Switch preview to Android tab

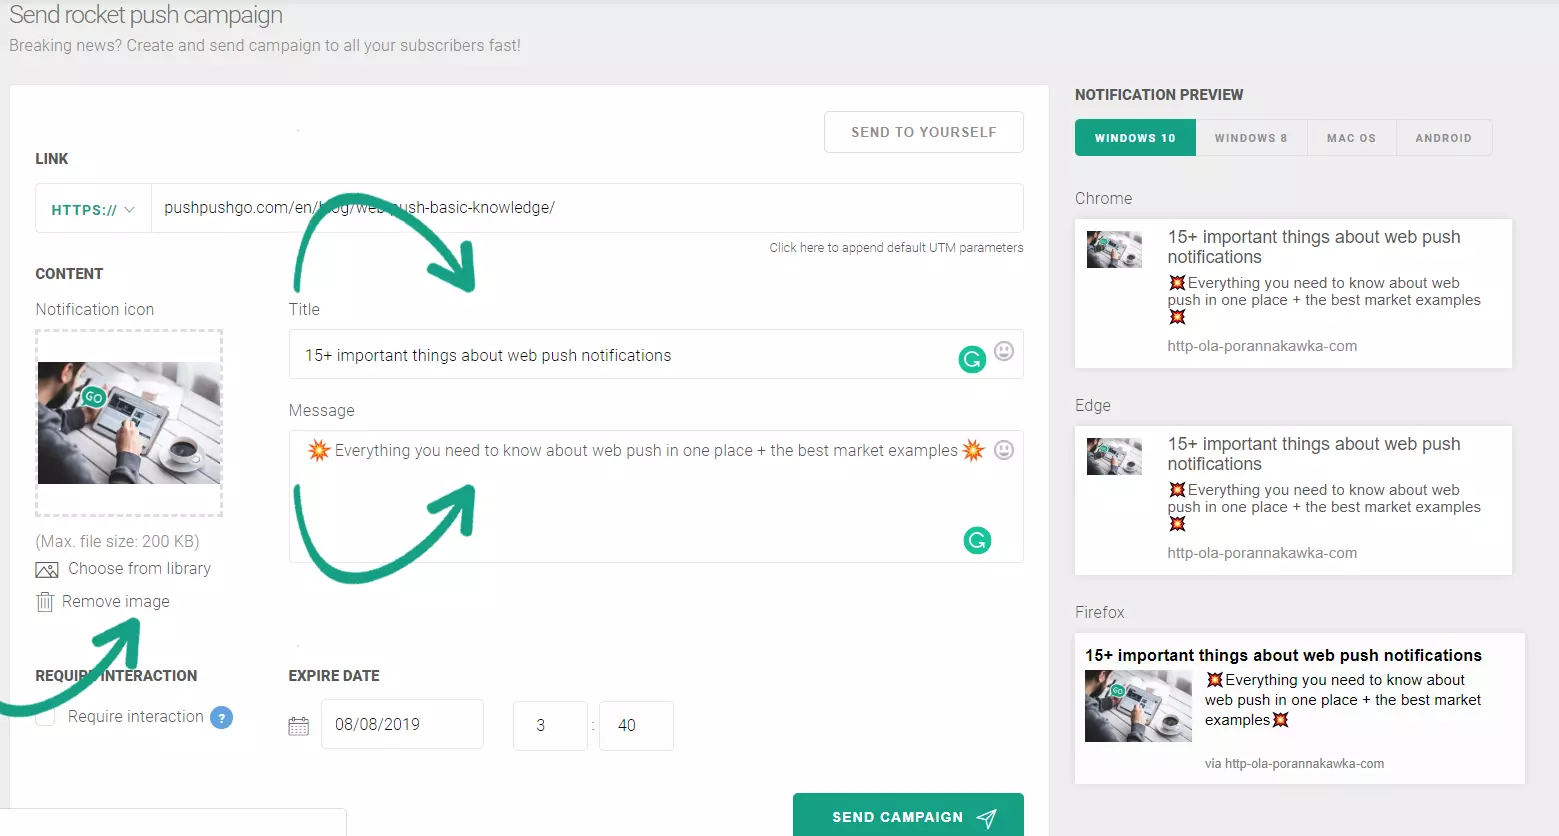(1443, 138)
